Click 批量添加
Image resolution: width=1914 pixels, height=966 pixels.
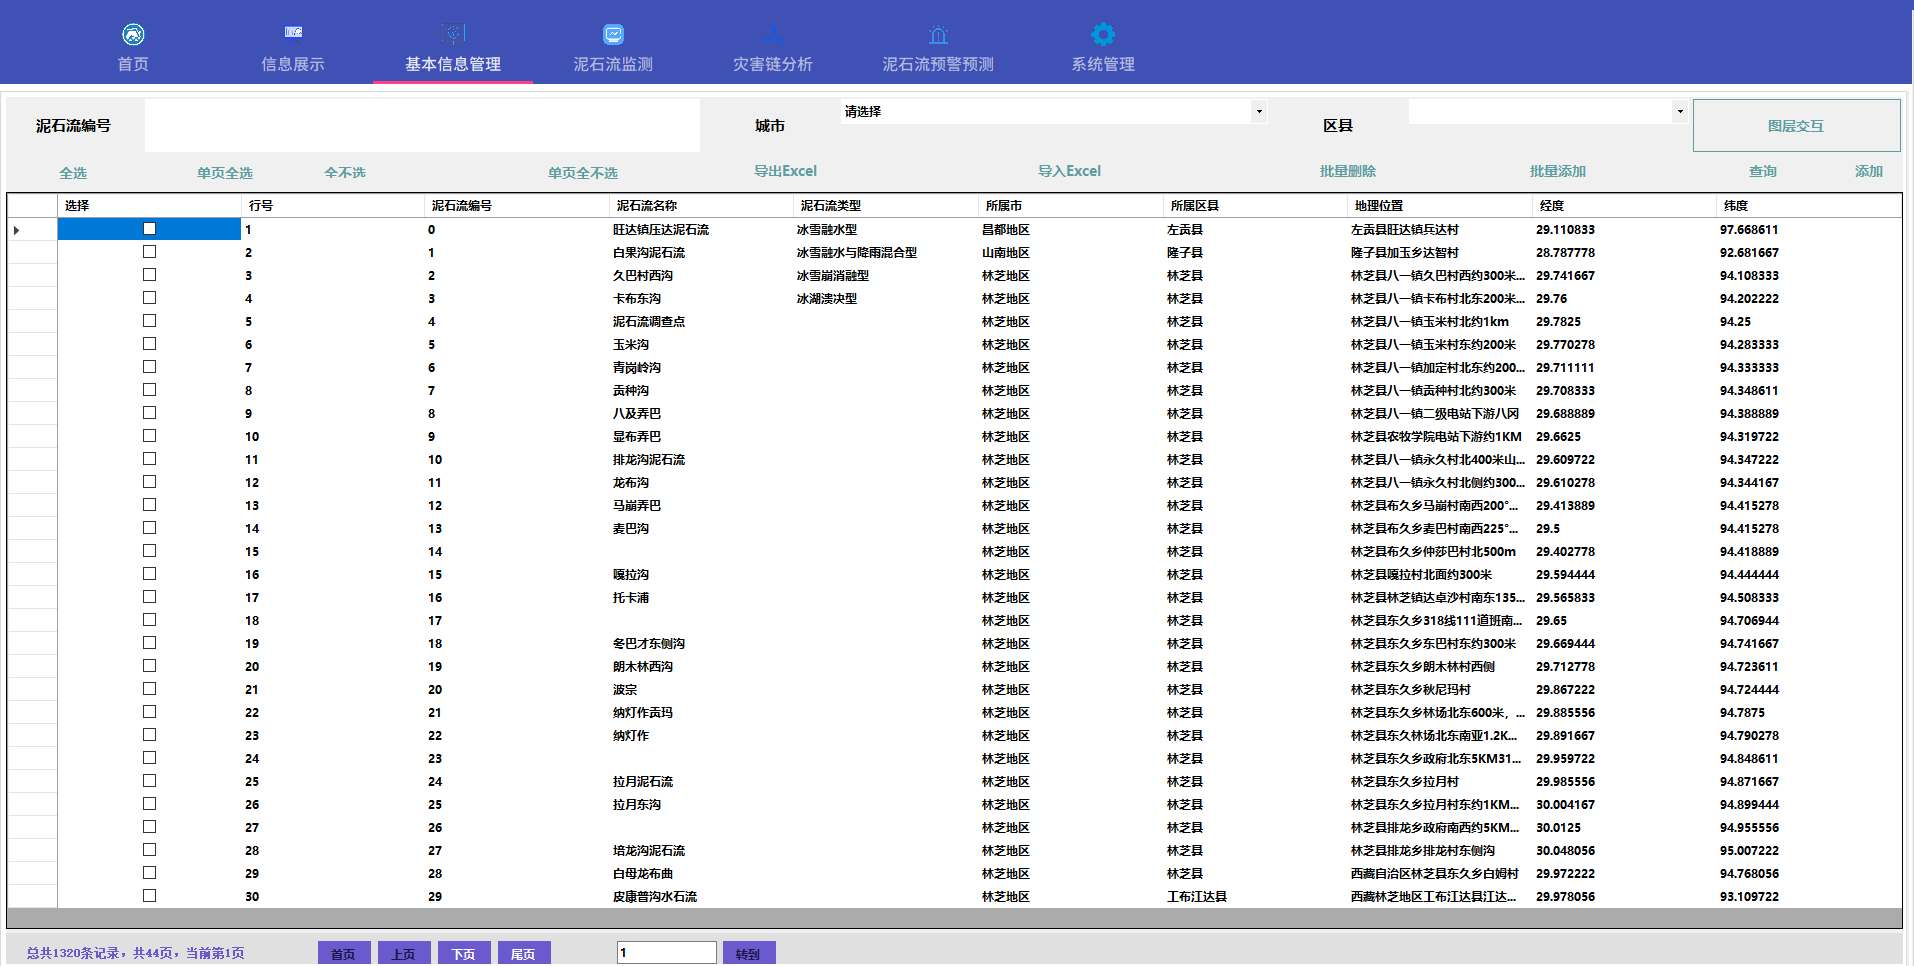point(1558,171)
